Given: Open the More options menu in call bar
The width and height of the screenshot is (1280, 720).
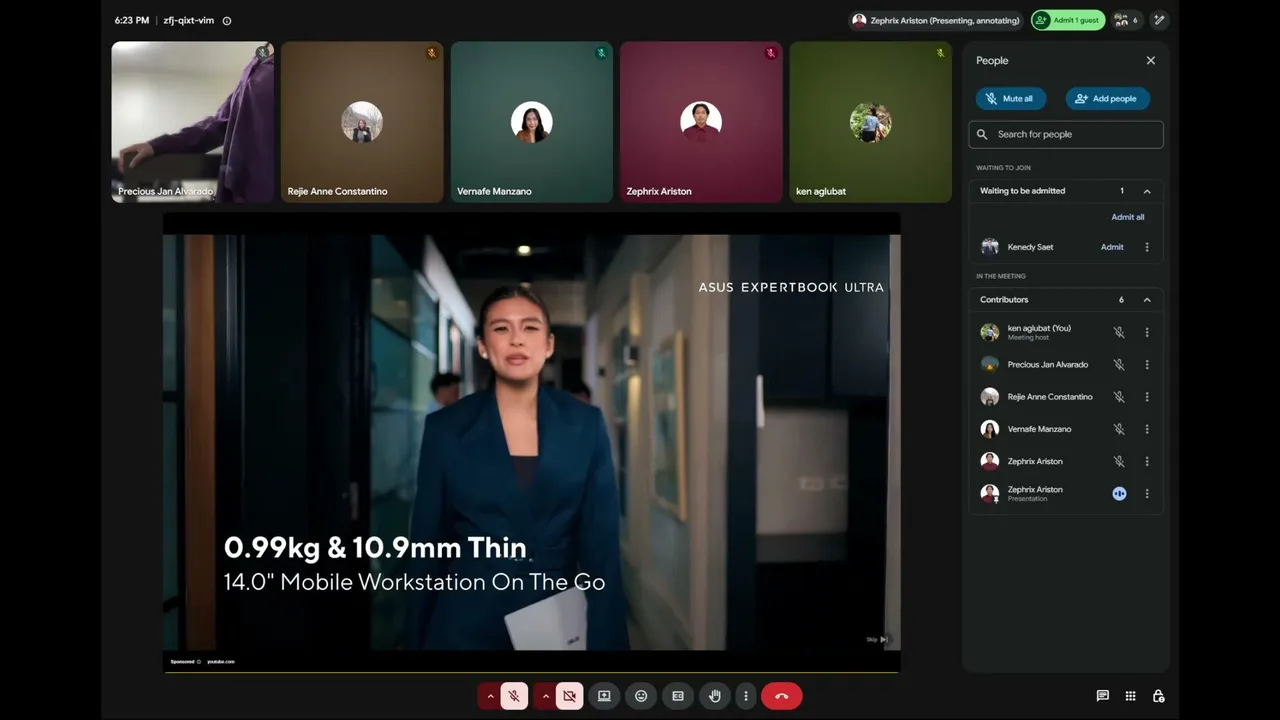Looking at the screenshot, I should coord(746,696).
